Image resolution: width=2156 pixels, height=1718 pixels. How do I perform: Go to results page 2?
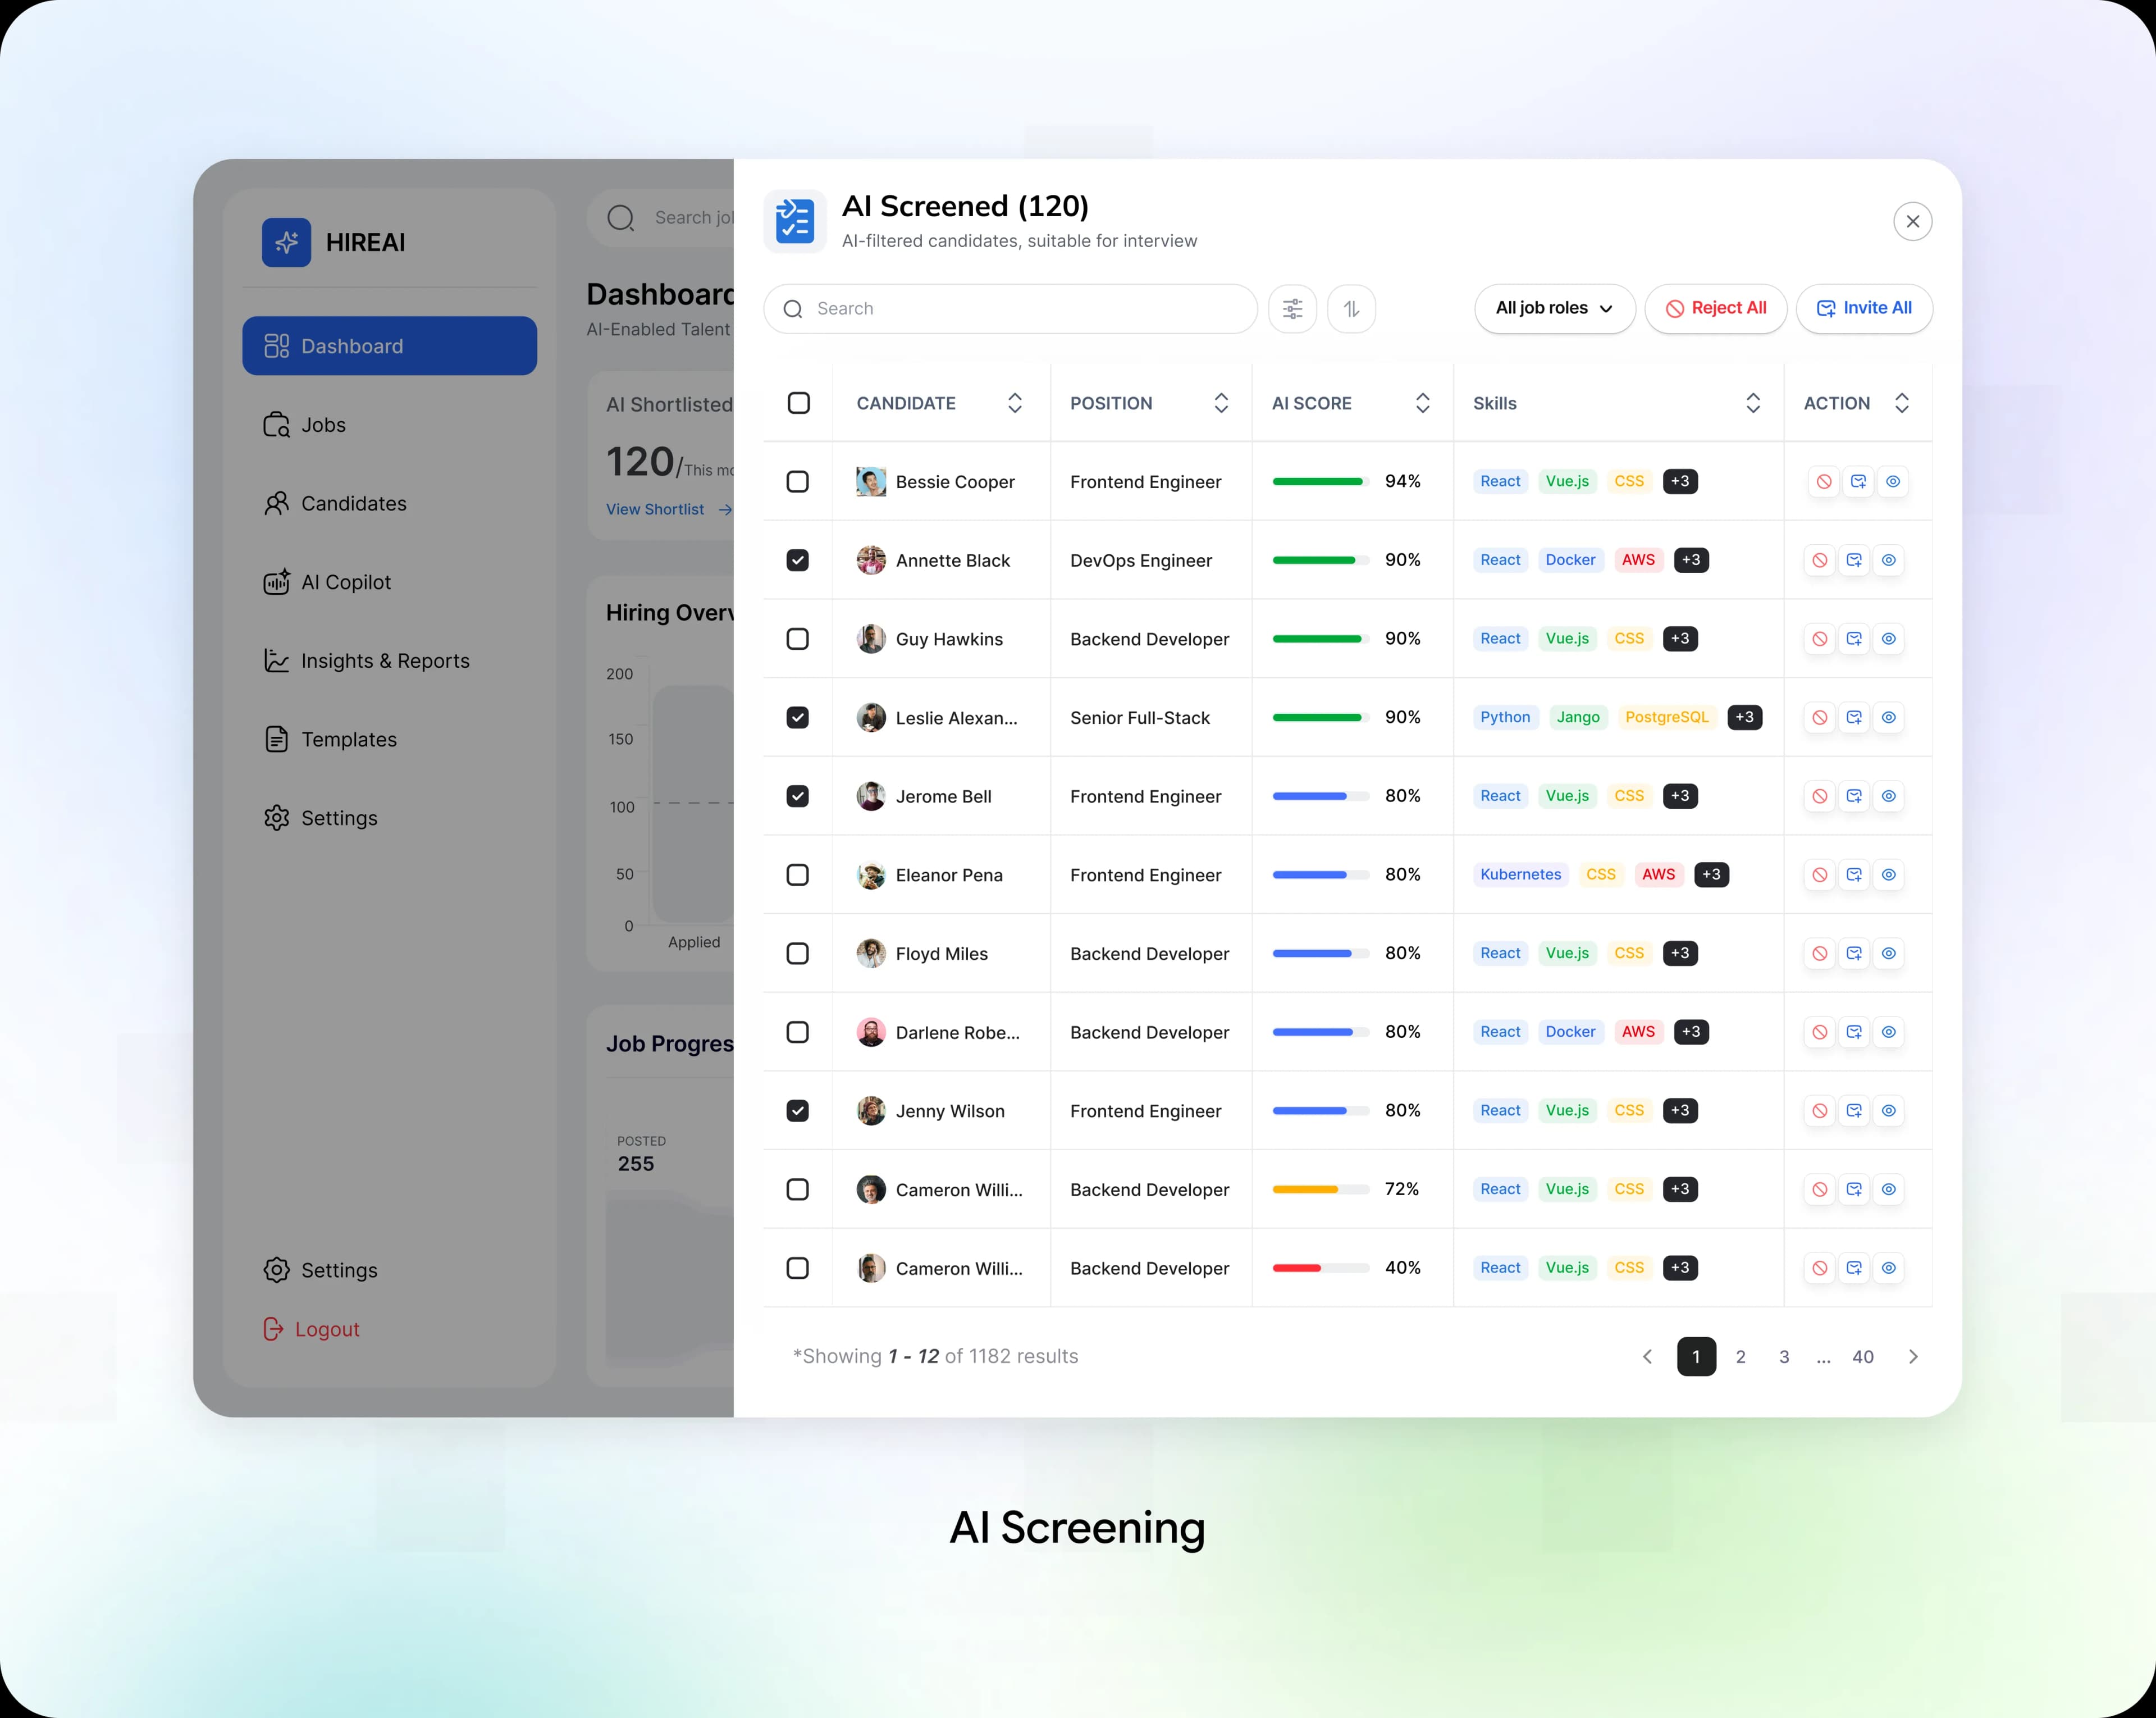tap(1740, 1357)
